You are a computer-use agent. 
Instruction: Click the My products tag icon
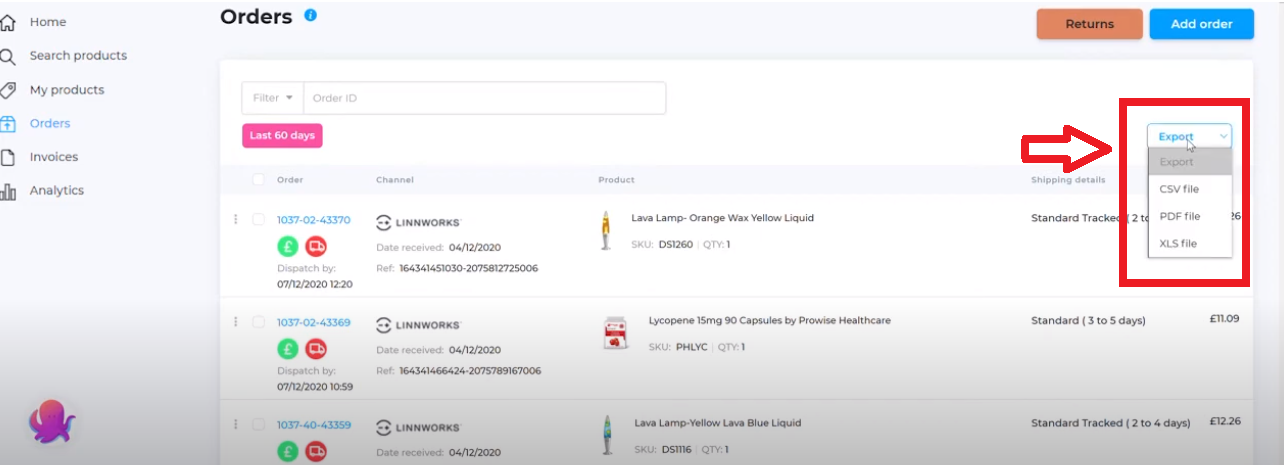coord(8,90)
